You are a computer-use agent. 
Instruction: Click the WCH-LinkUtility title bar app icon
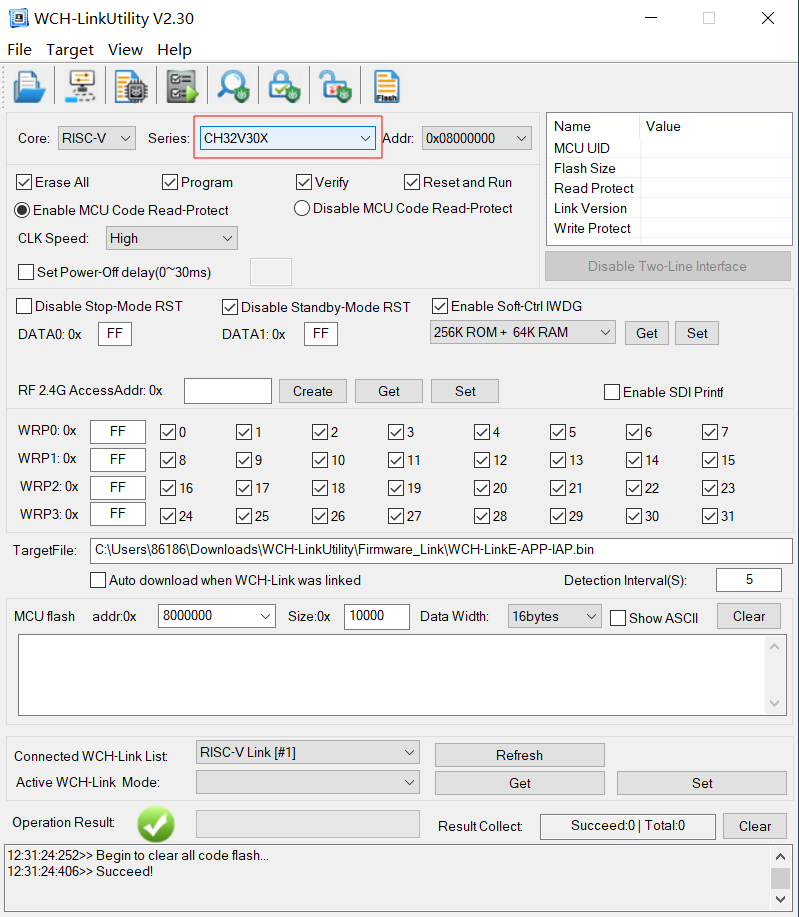tap(19, 18)
